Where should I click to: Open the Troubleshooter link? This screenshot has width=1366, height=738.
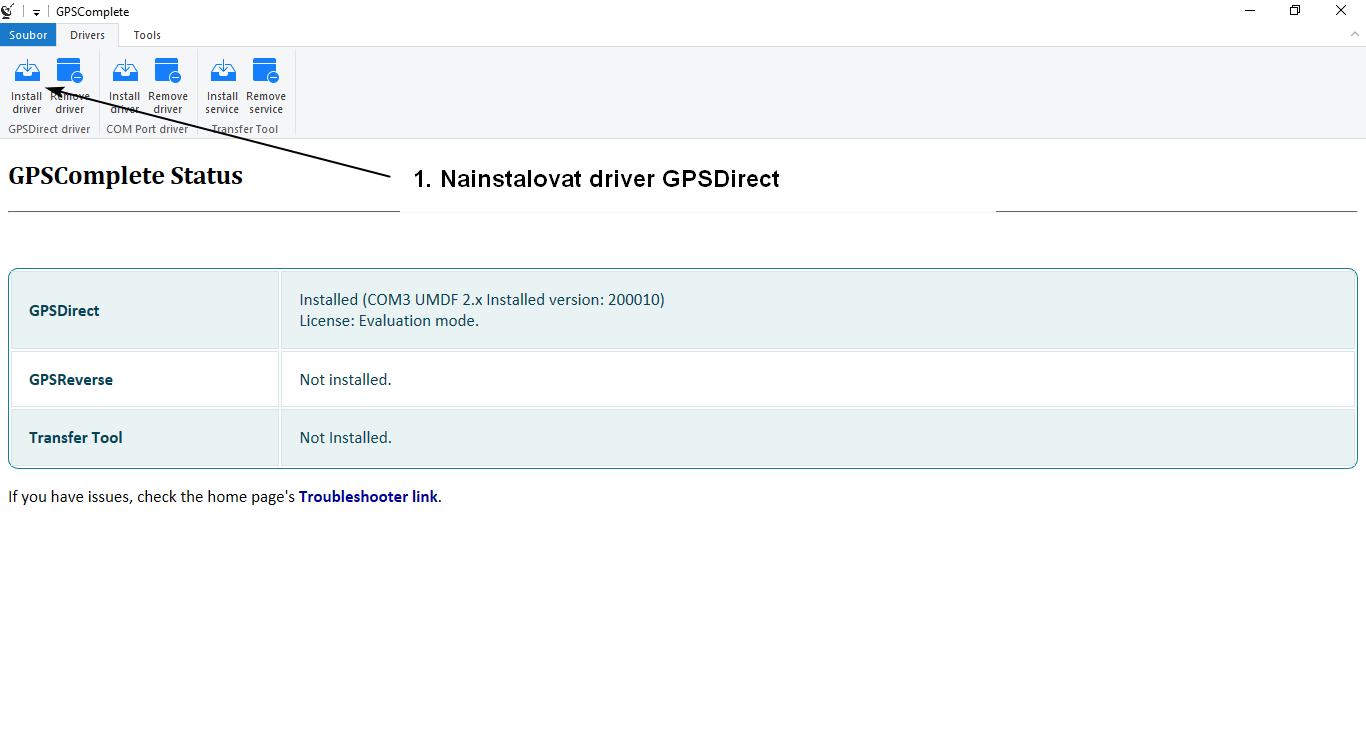(368, 496)
